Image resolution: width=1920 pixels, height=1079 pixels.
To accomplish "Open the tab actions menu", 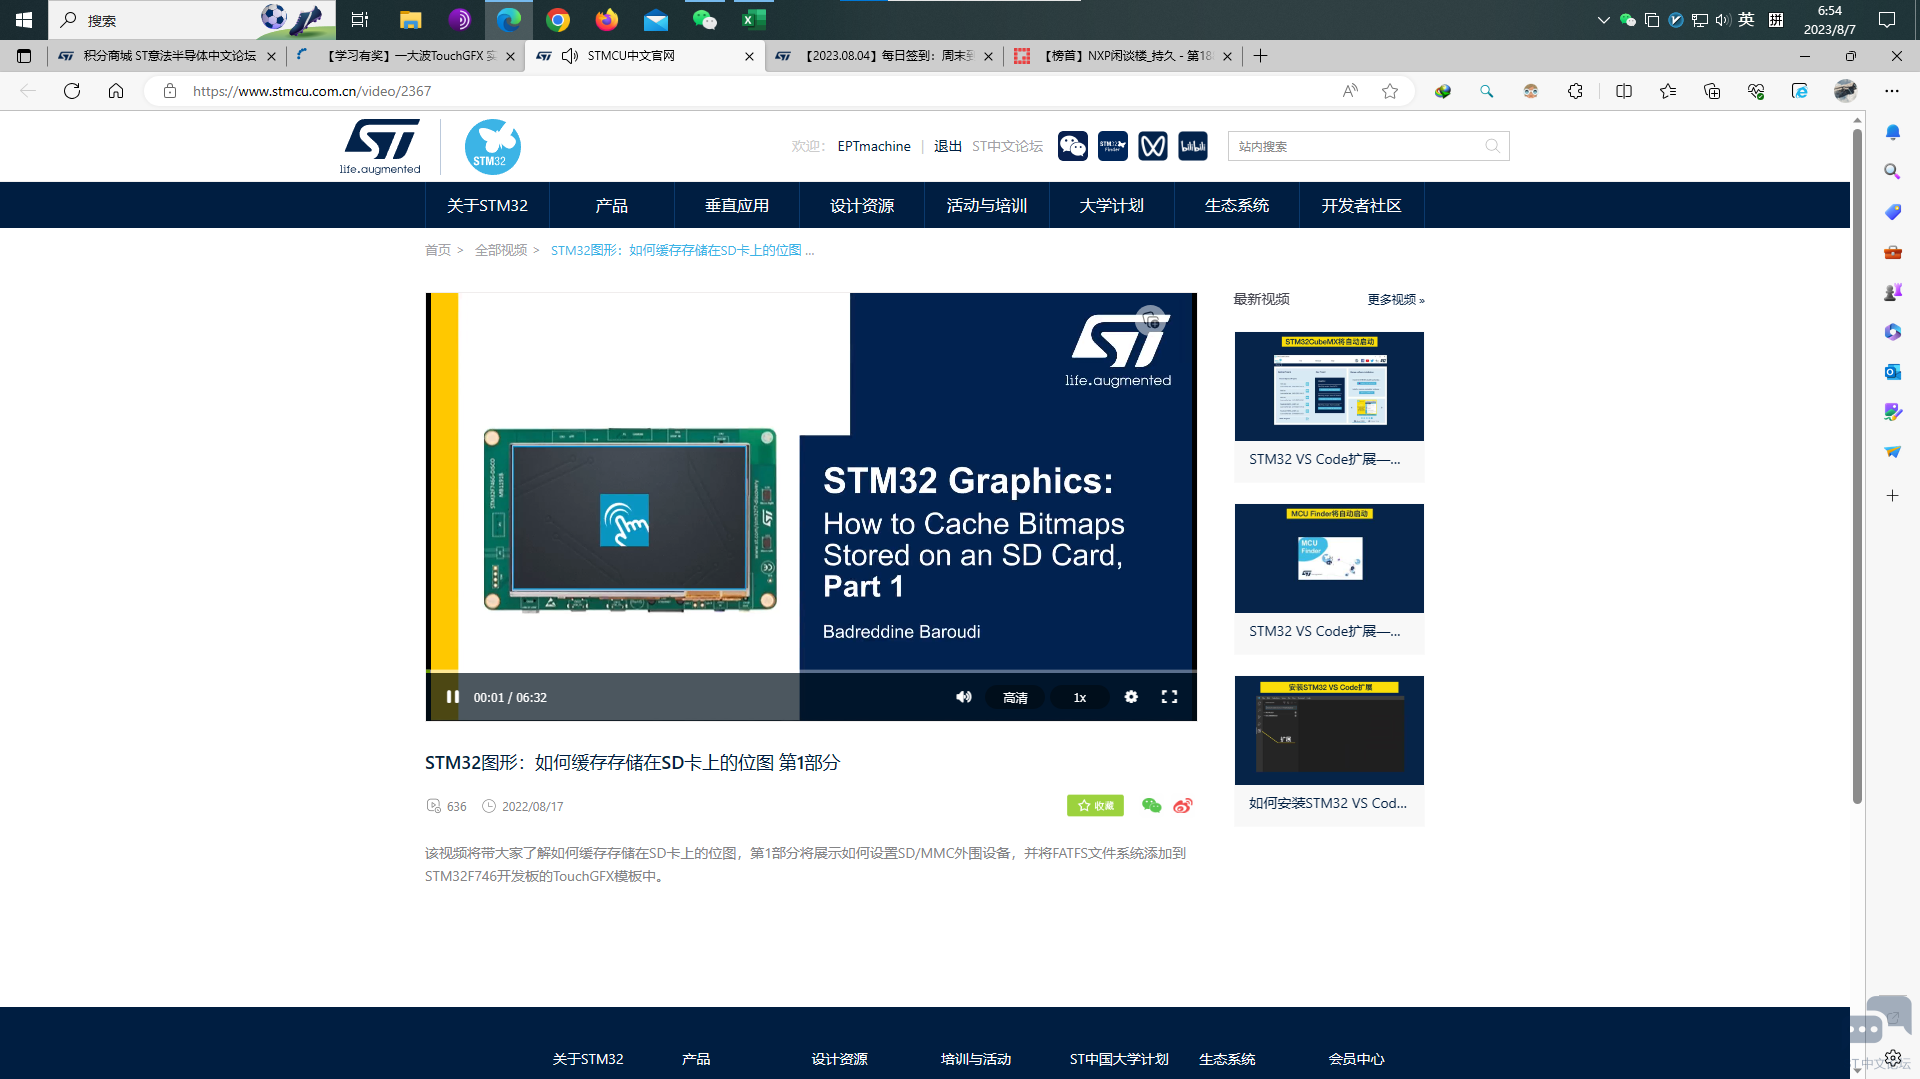I will coord(24,56).
